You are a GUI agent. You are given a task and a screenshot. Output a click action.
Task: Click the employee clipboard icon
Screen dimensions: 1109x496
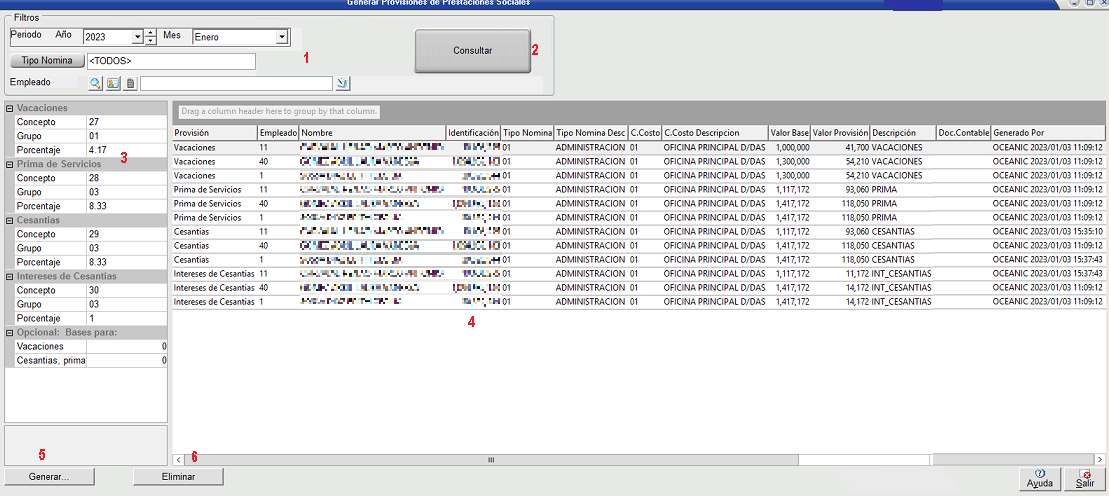(130, 83)
